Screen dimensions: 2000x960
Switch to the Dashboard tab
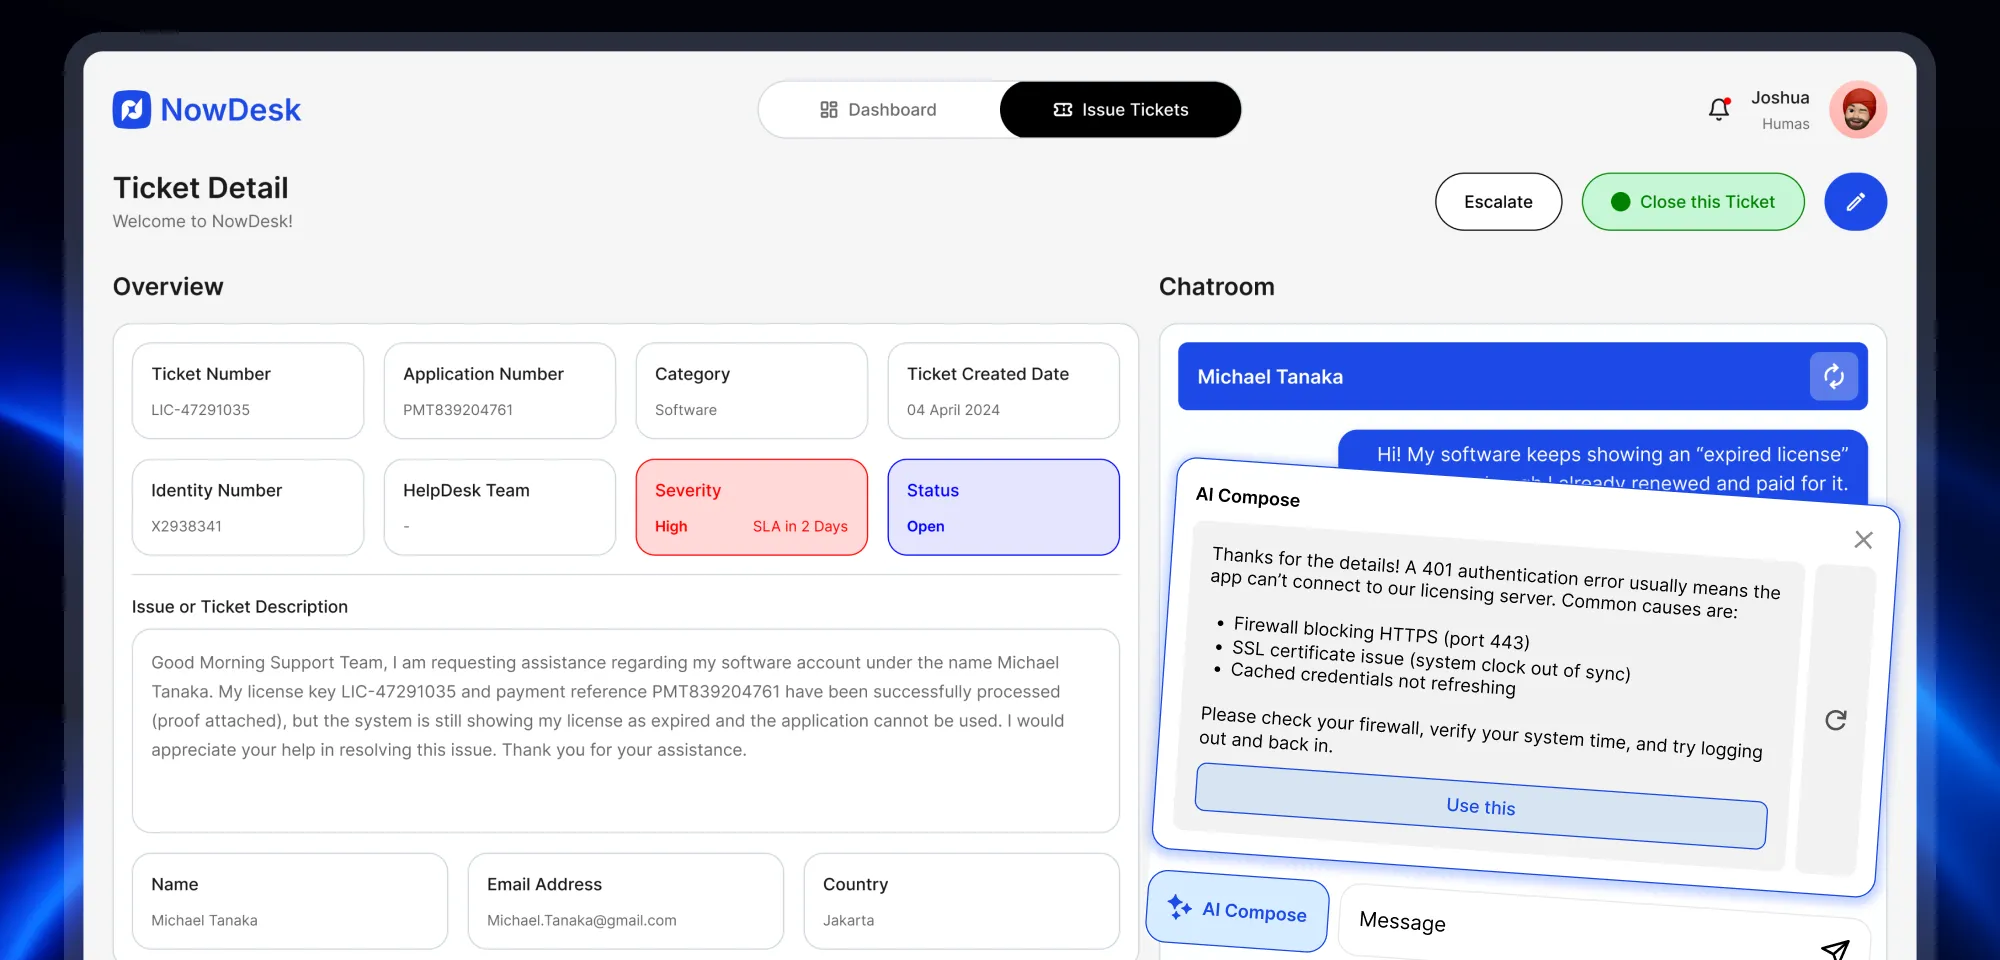pyautogui.click(x=879, y=110)
